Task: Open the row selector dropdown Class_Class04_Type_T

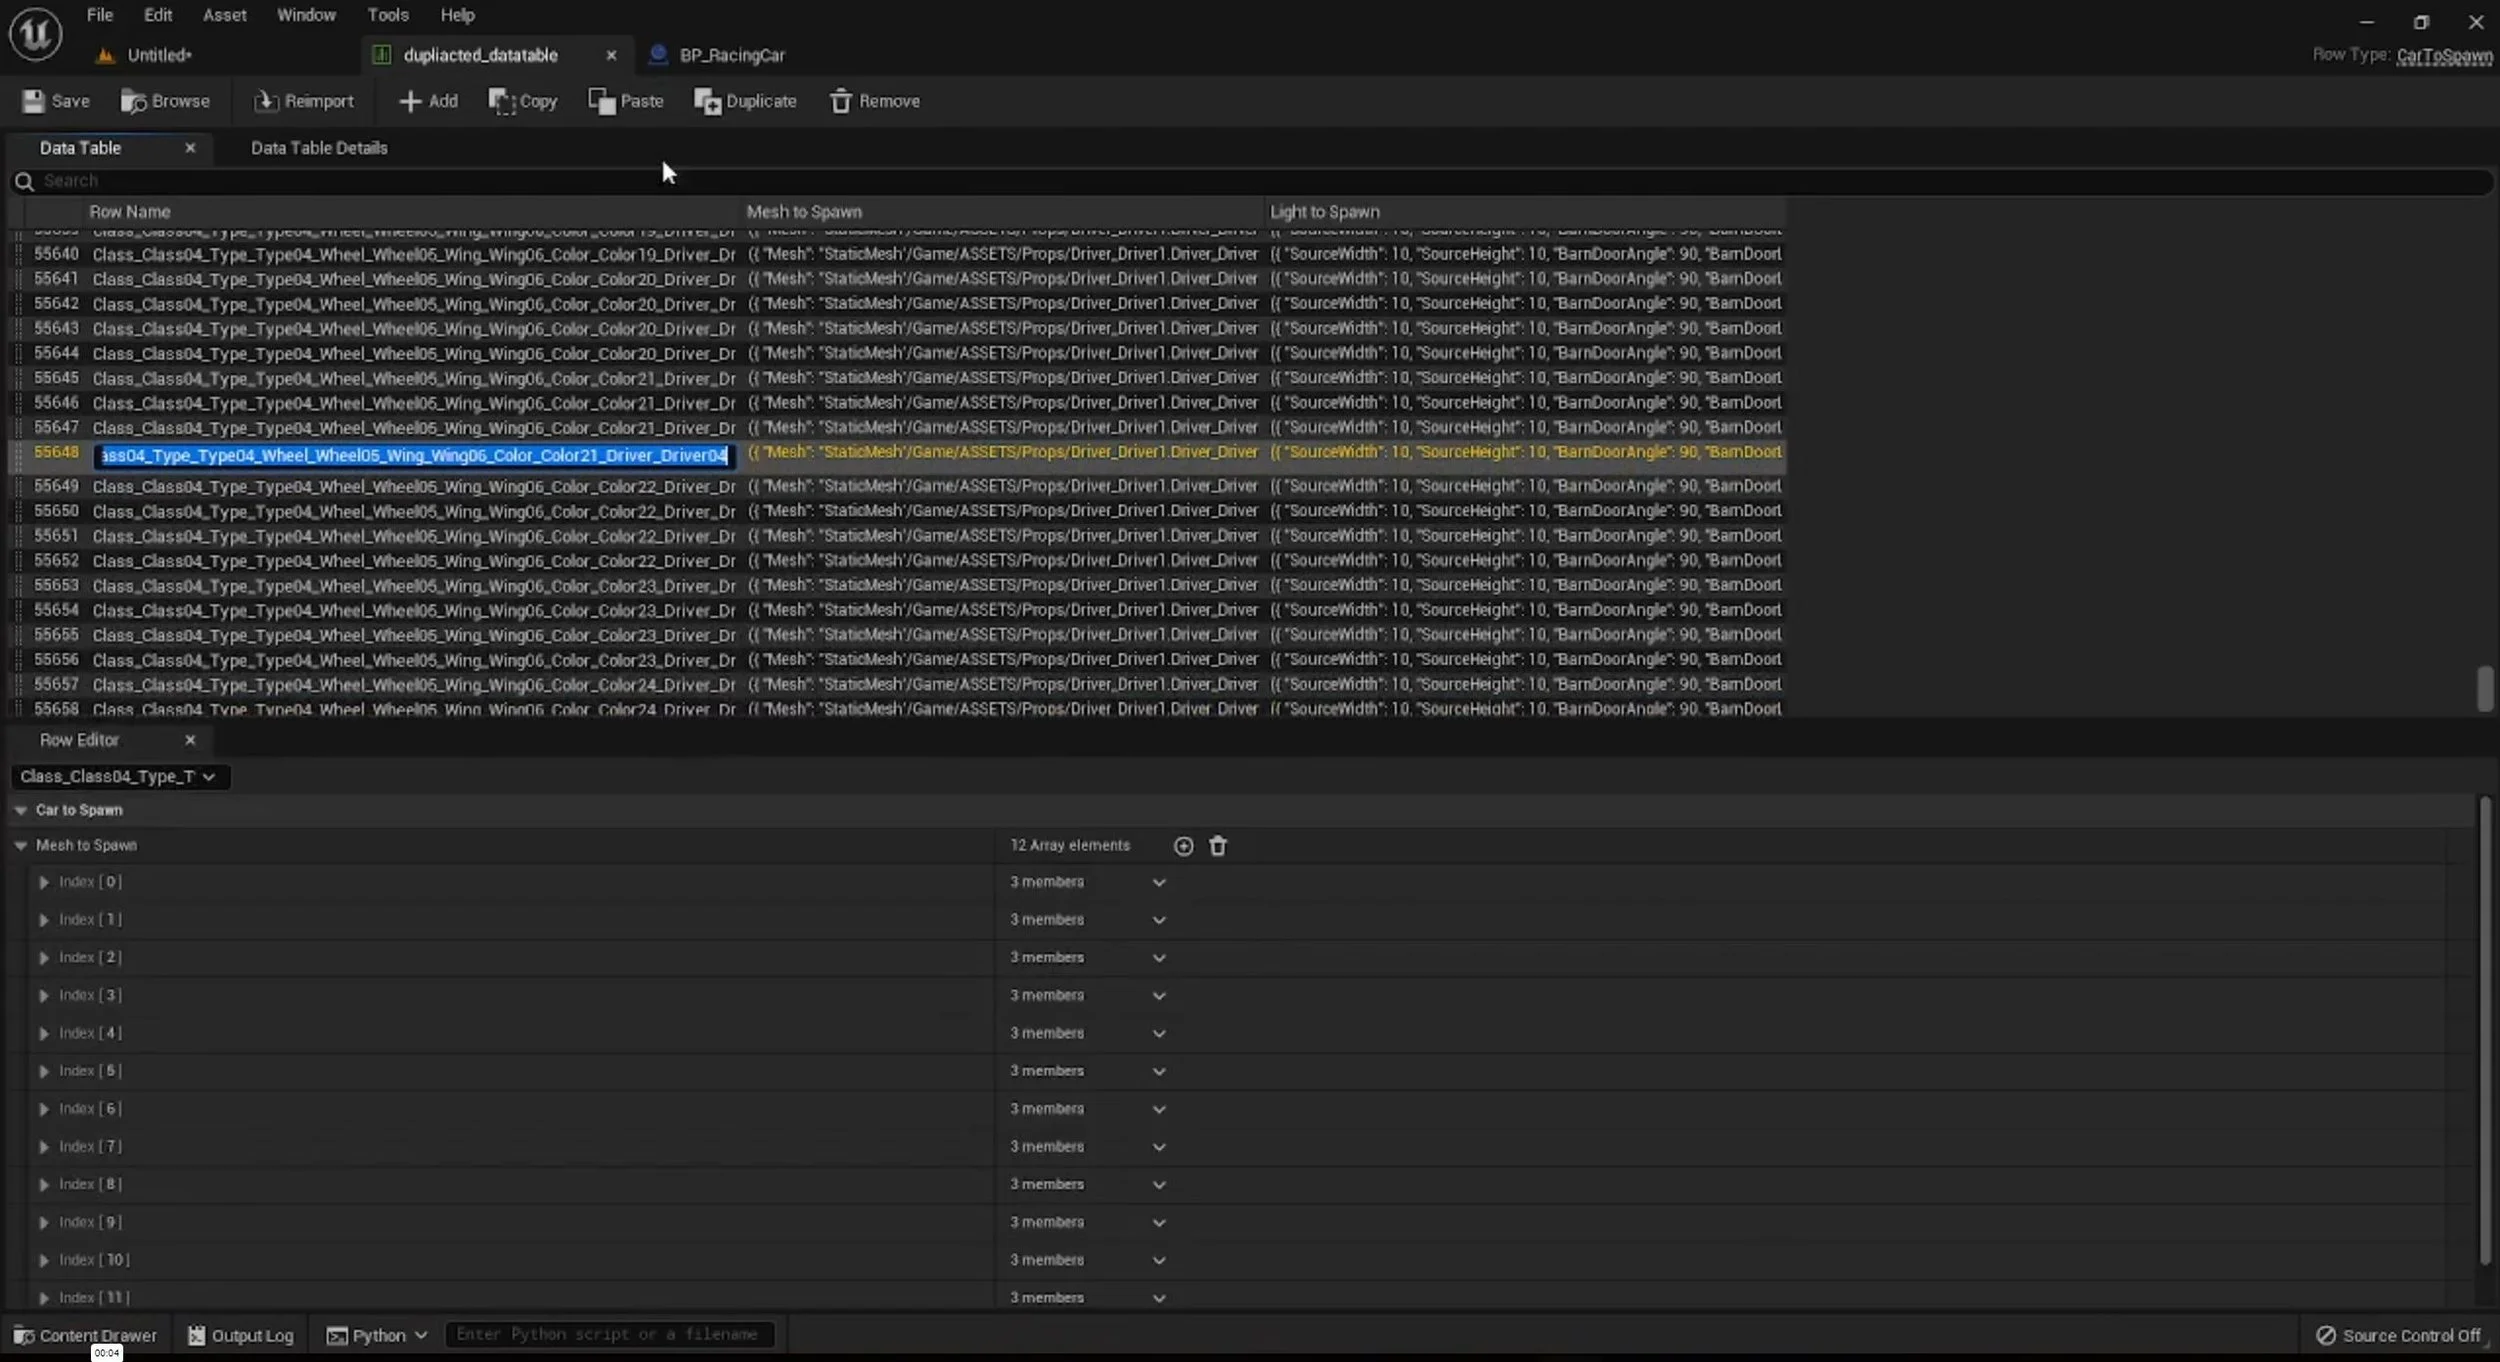Action: (120, 776)
